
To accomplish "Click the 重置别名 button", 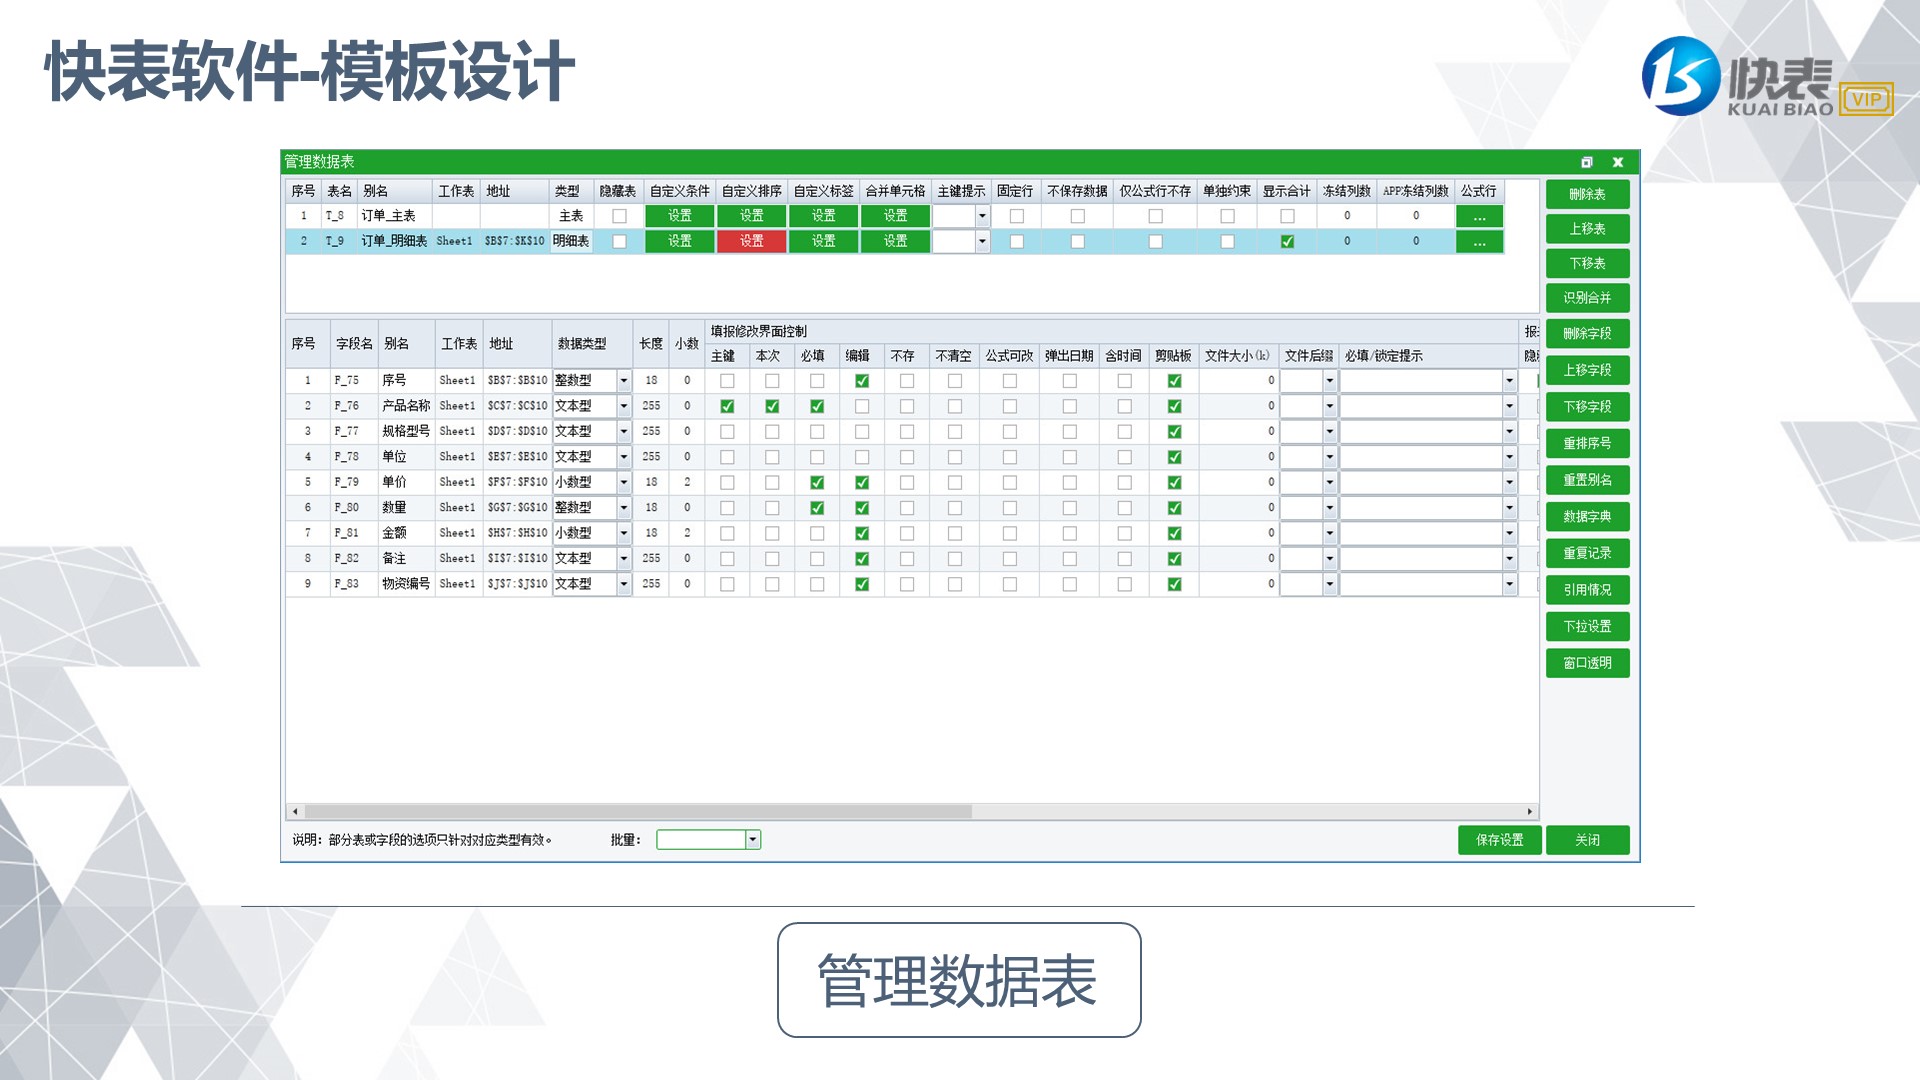I will 1587,480.
